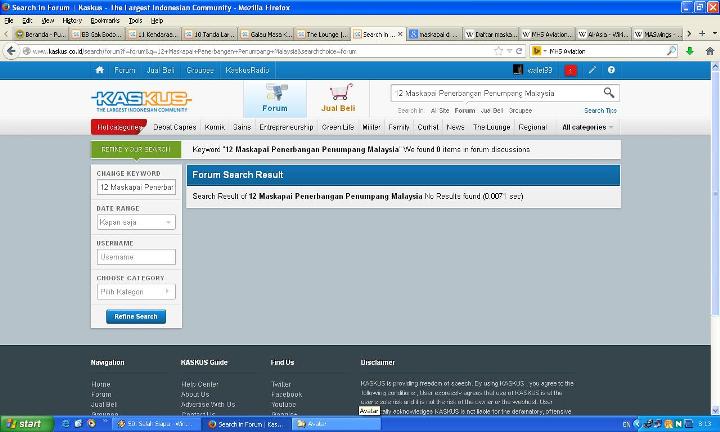Click the KASKUS logo
720x432 pixels.
pyautogui.click(x=141, y=101)
